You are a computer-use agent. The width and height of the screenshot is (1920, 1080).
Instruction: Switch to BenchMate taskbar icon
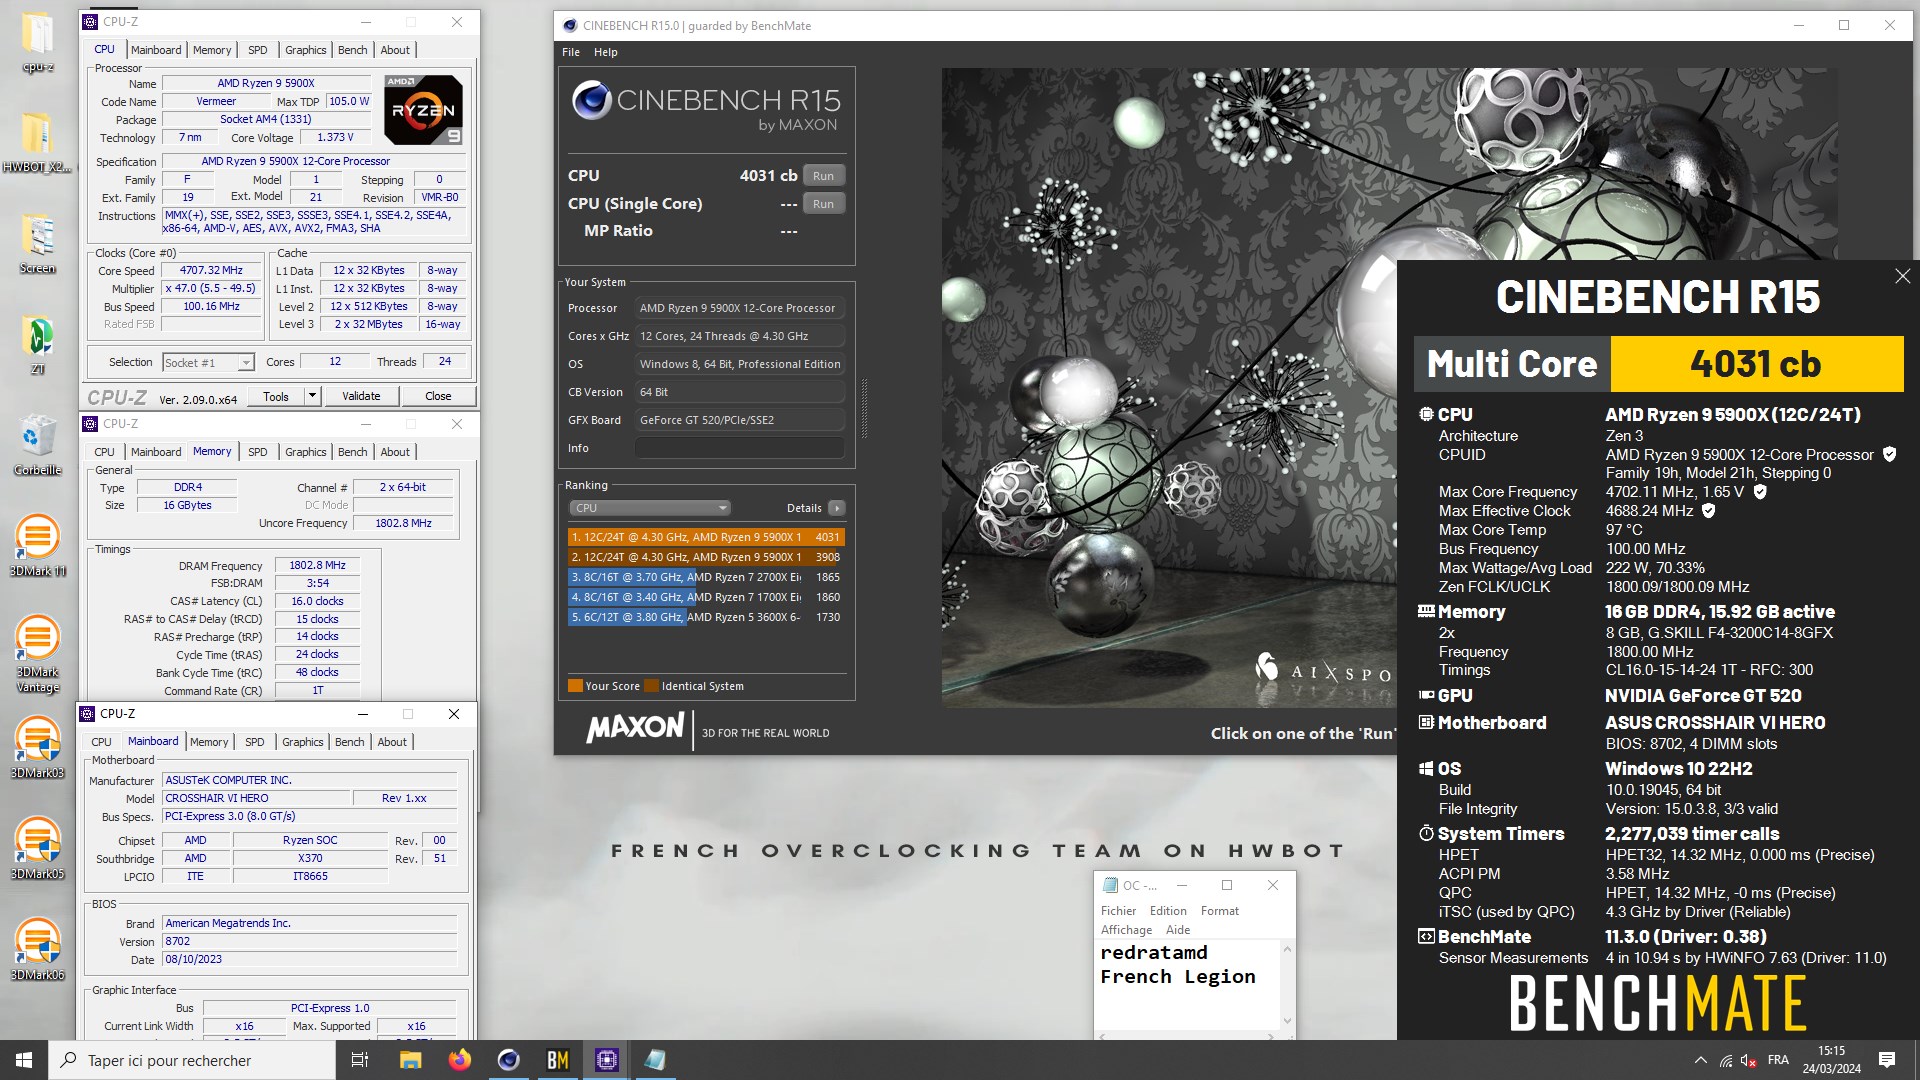click(557, 1060)
